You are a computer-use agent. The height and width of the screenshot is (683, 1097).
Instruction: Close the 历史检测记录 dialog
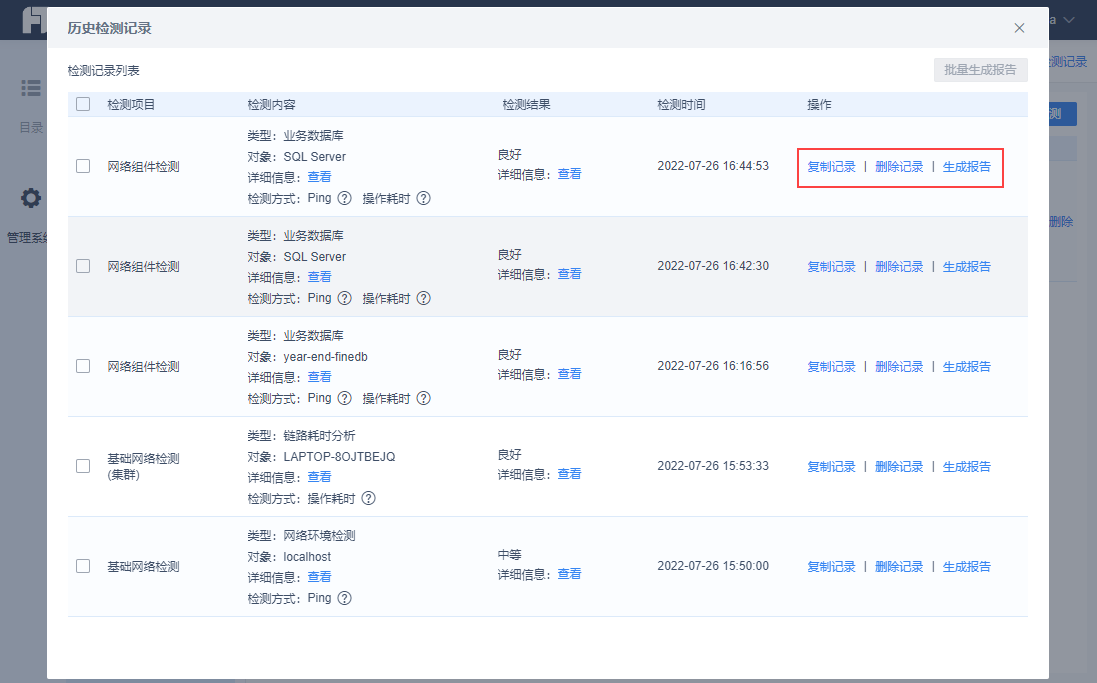click(1019, 28)
